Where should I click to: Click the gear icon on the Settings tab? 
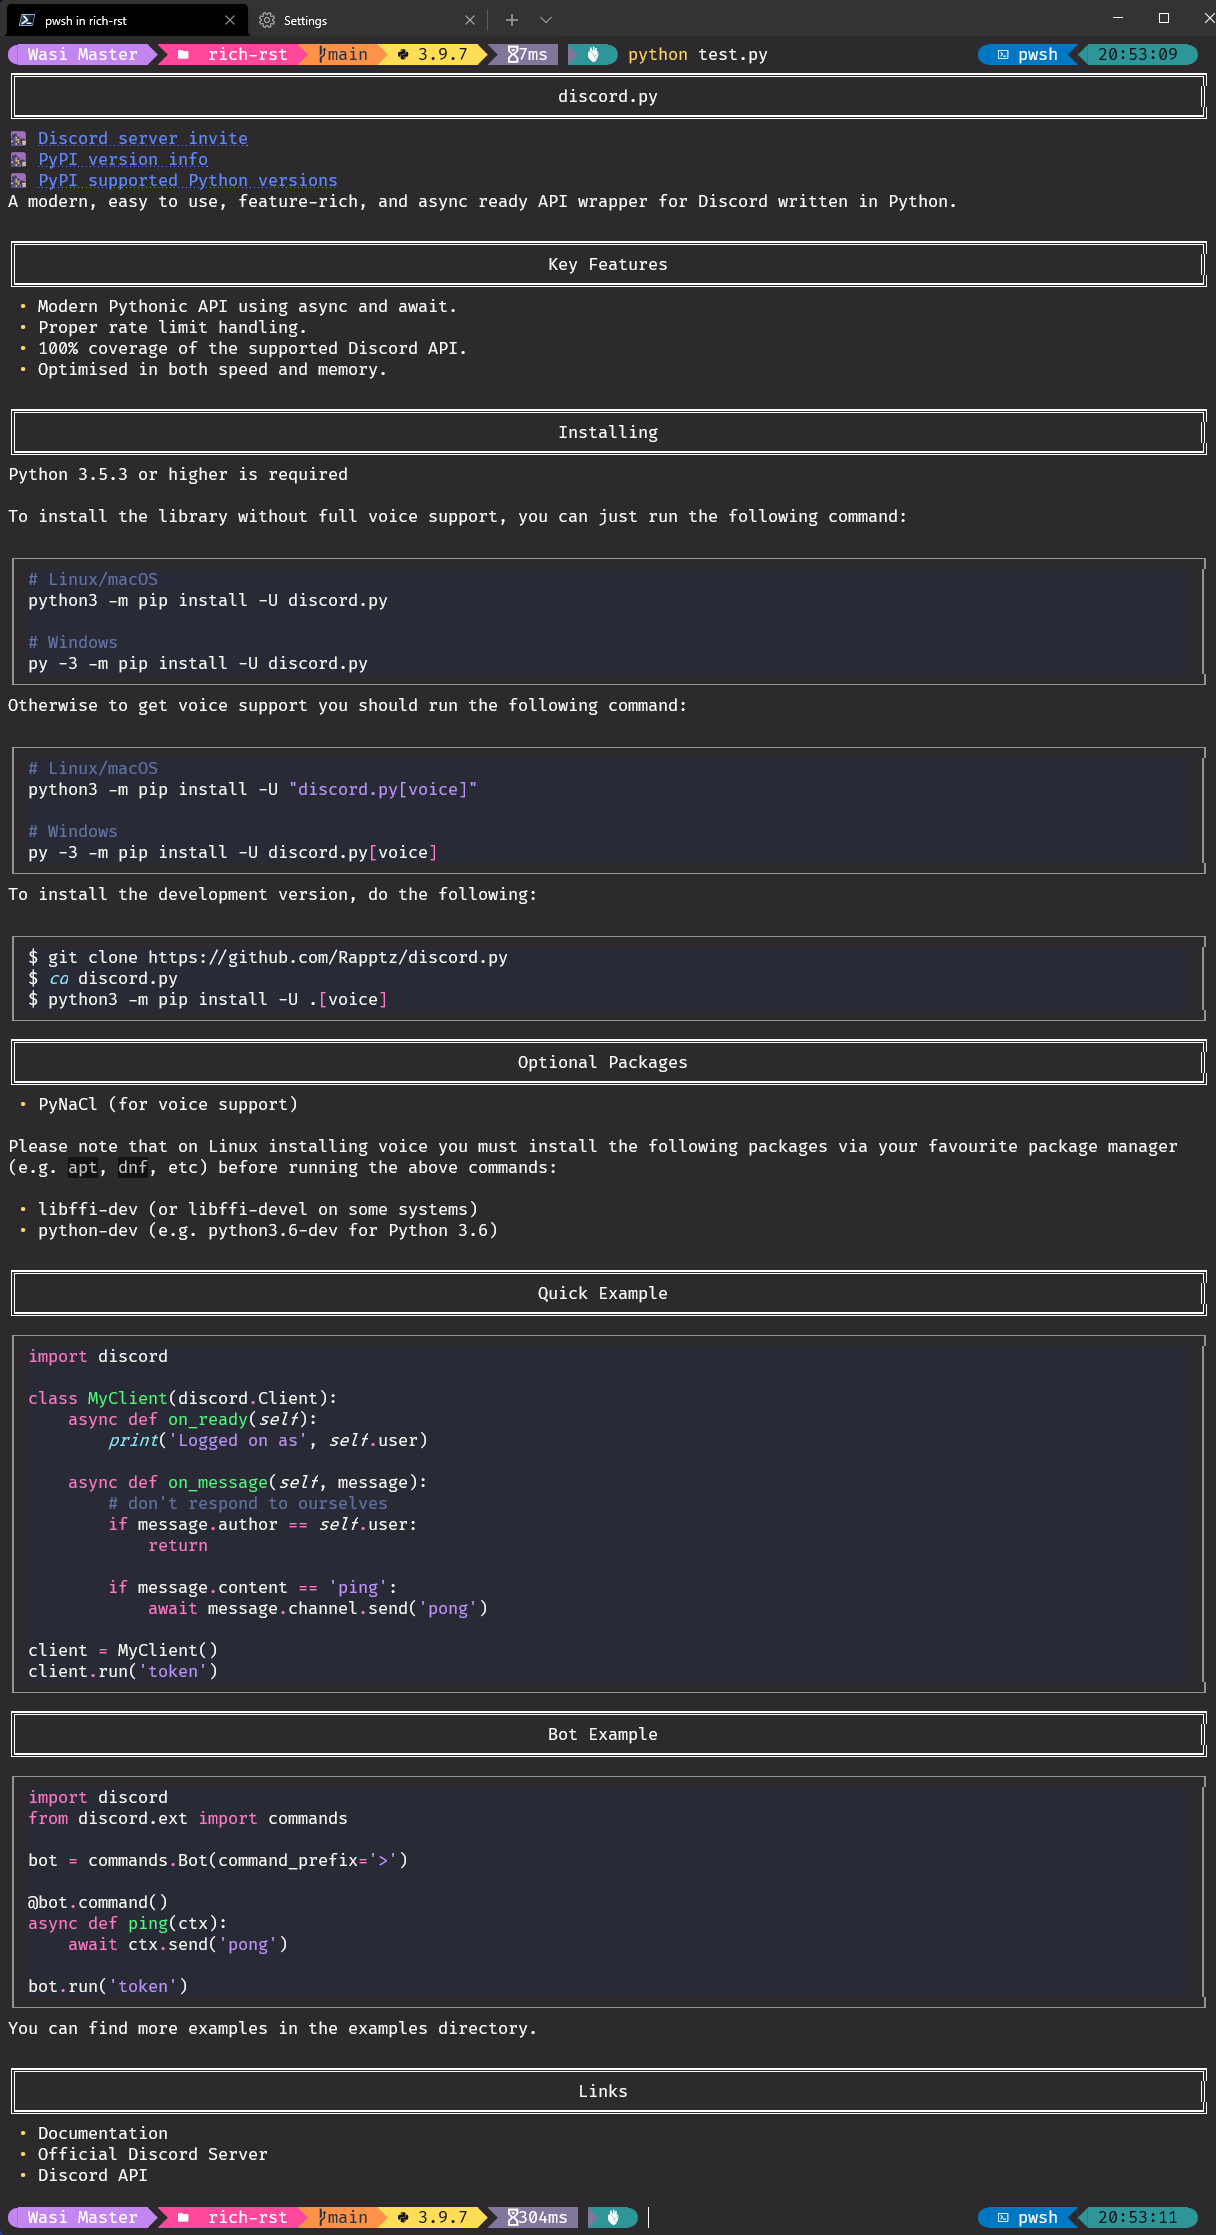[x=266, y=20]
